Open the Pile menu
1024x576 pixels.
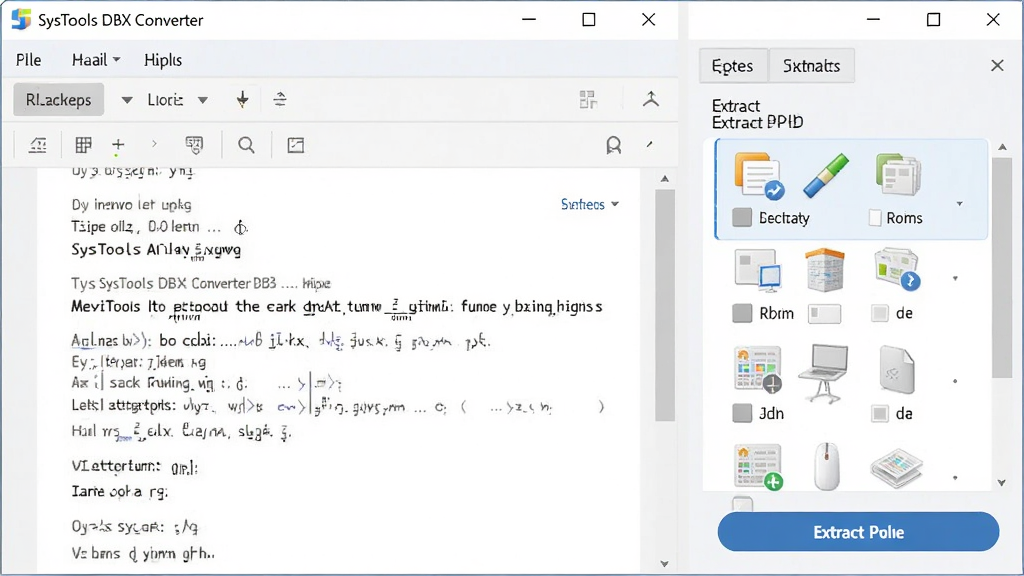pyautogui.click(x=29, y=60)
